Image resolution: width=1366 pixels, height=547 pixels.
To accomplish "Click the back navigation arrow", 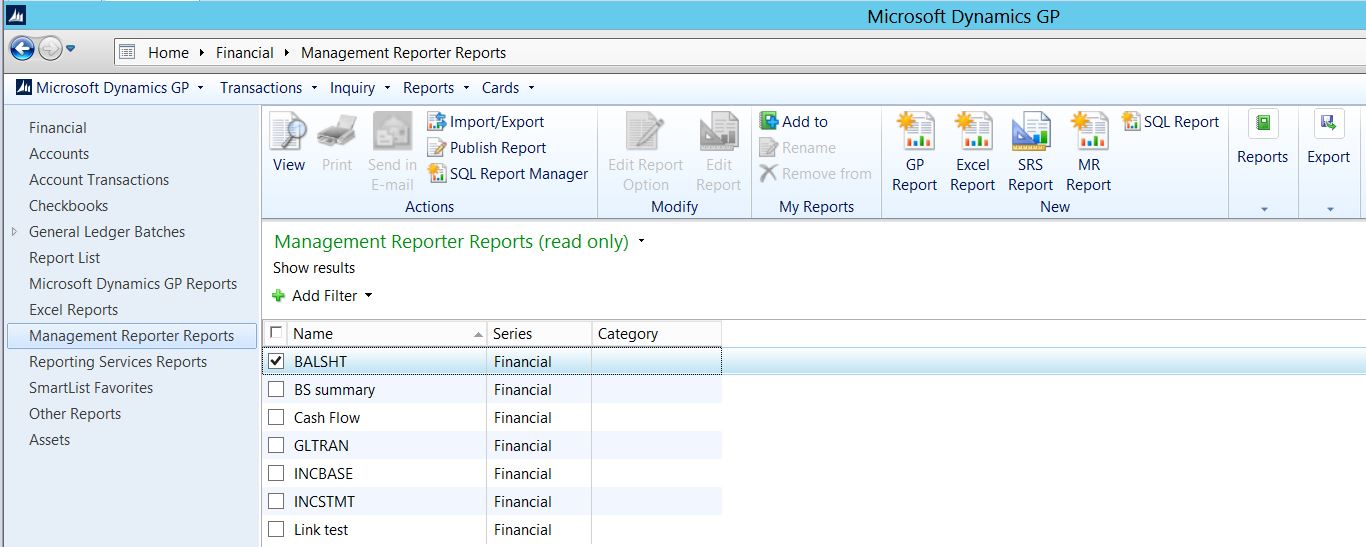I will coord(22,48).
